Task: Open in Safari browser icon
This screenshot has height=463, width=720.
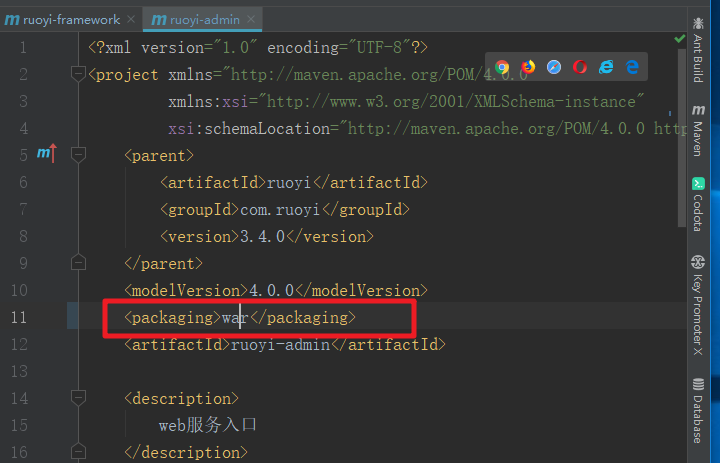Action: [554, 67]
